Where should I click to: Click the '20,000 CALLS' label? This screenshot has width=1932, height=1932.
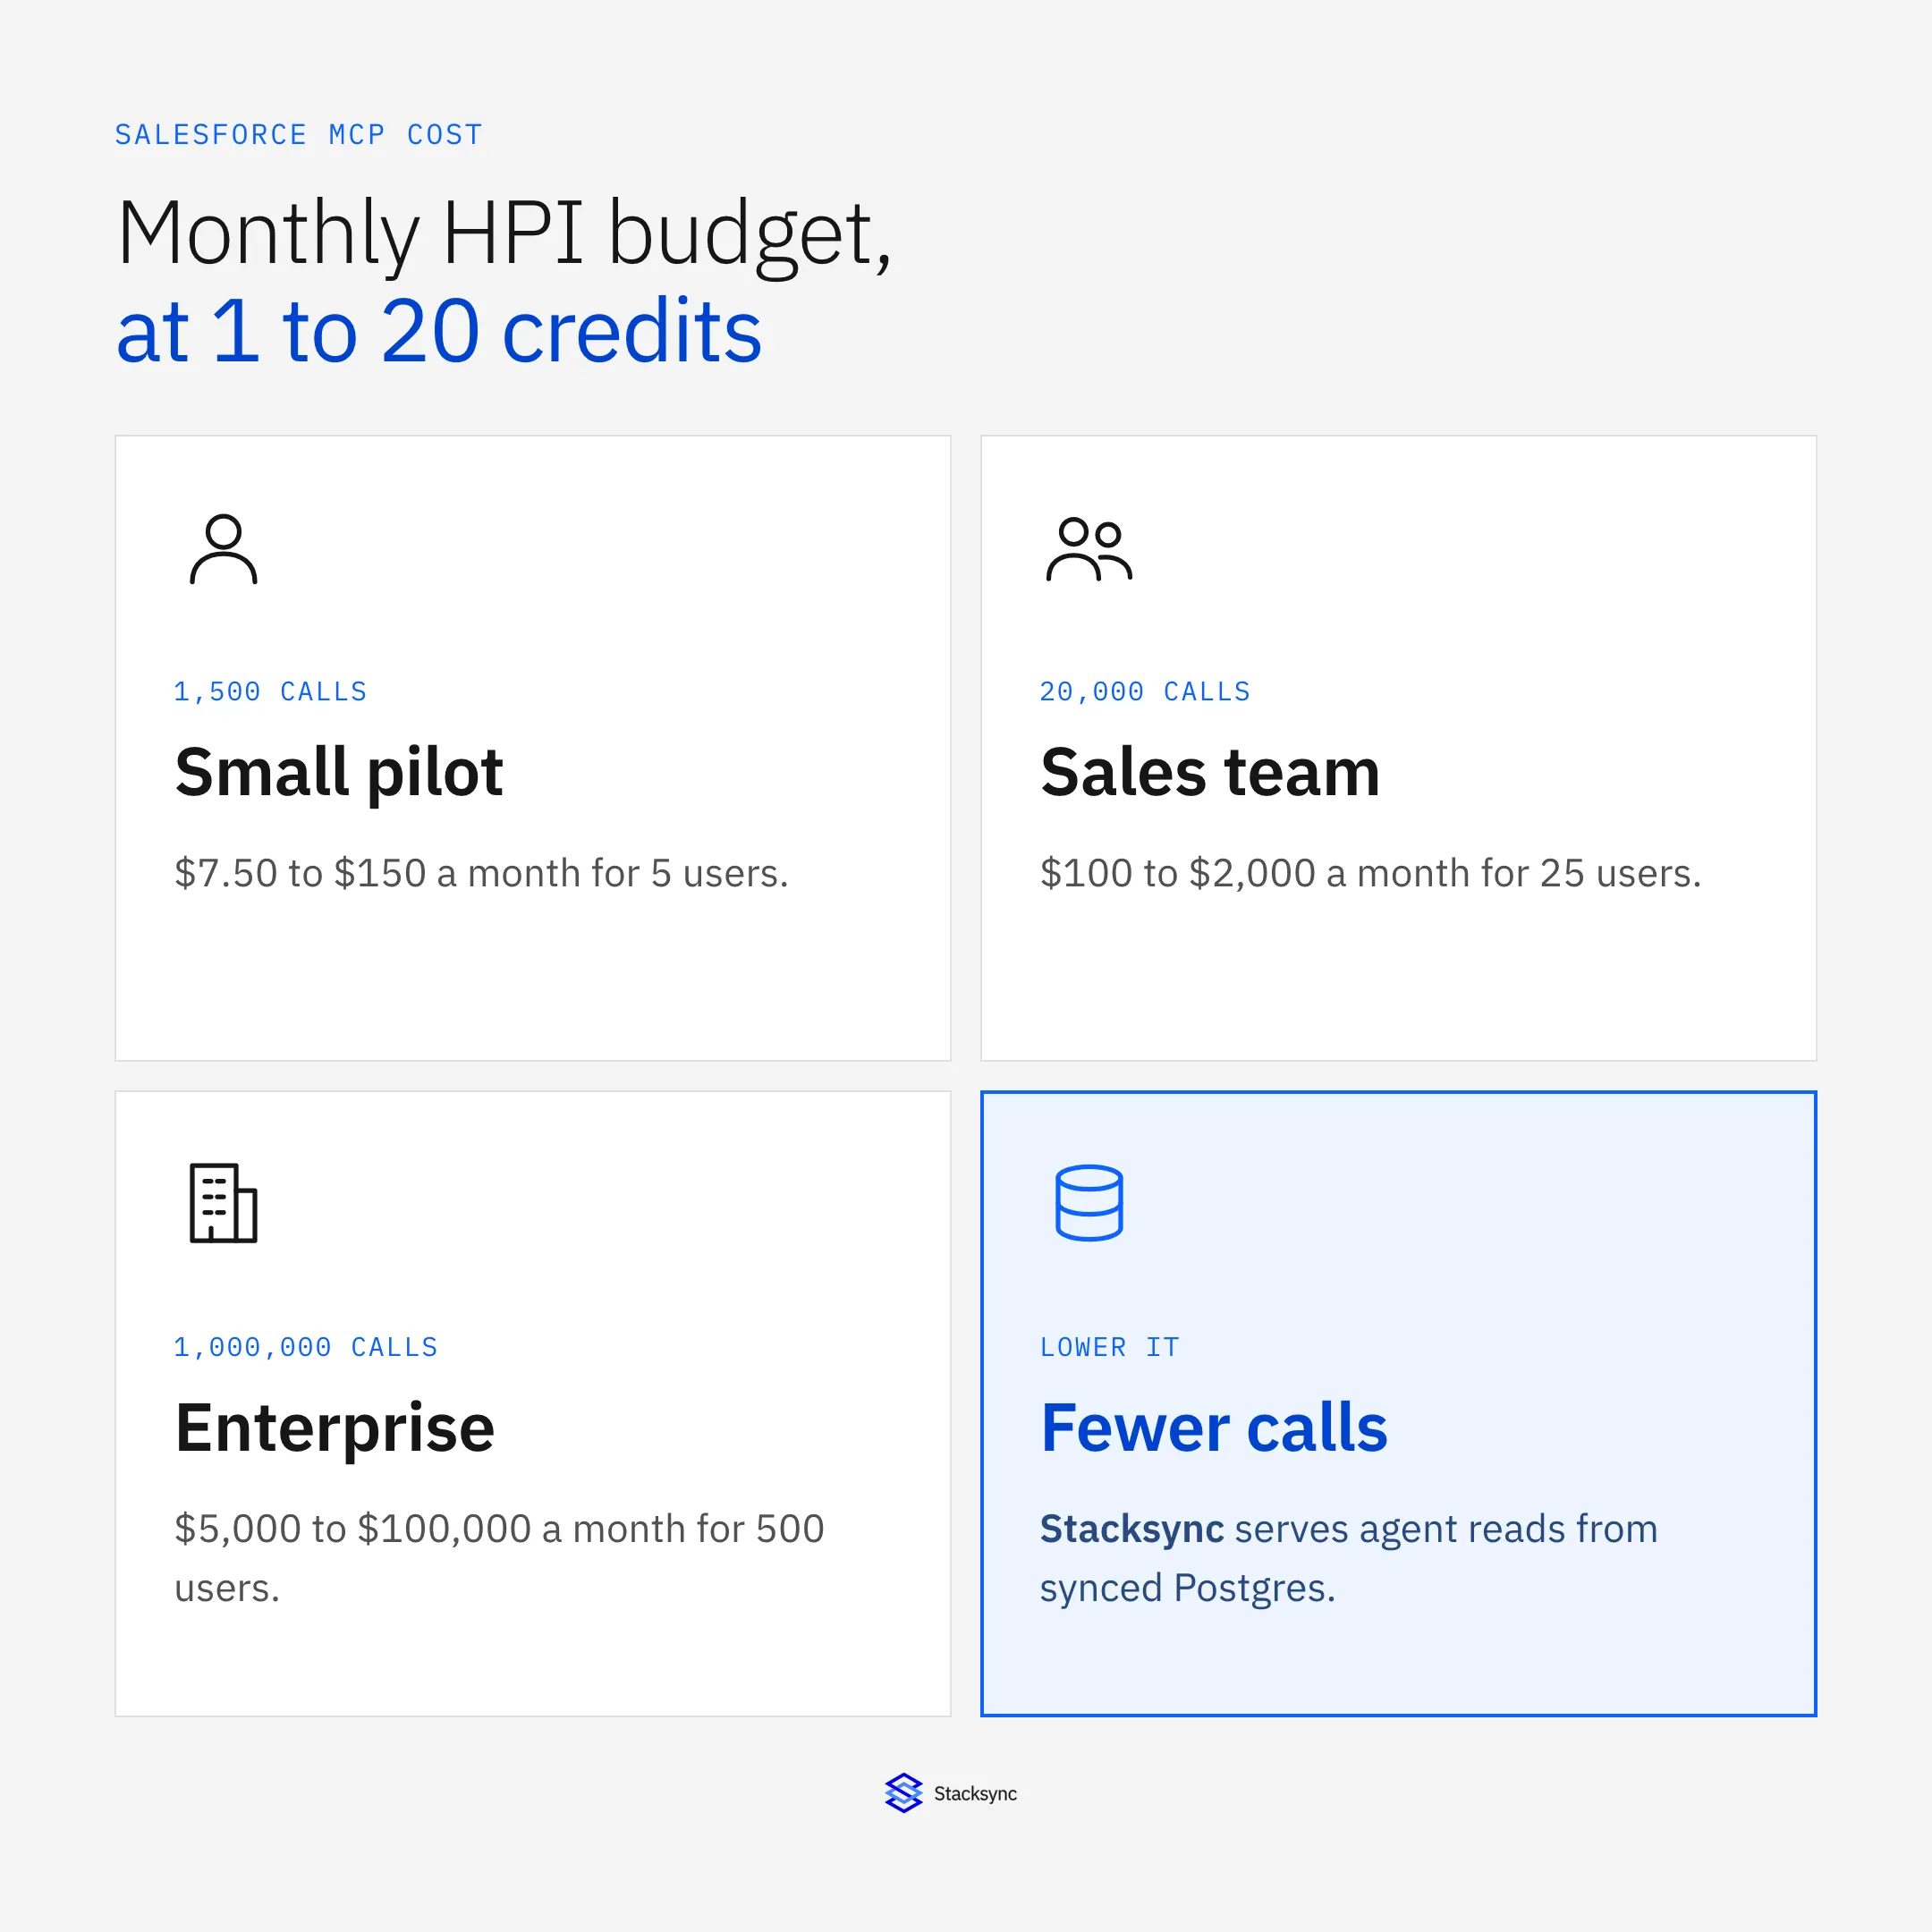(x=1145, y=692)
